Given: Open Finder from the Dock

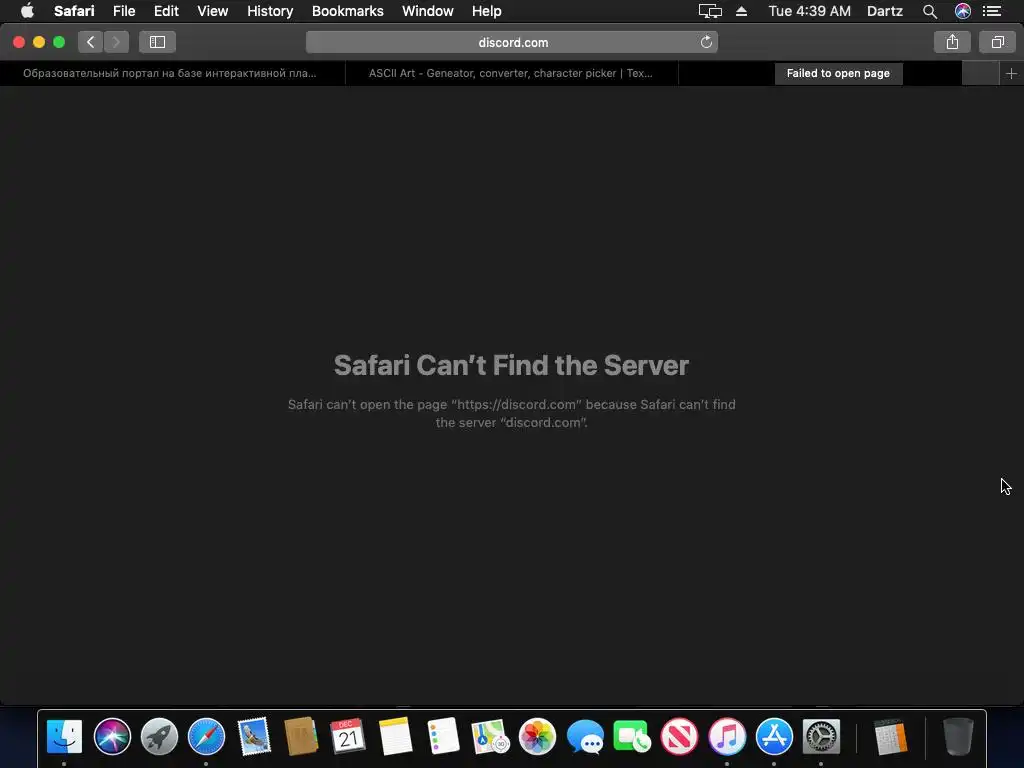Looking at the screenshot, I should [64, 736].
